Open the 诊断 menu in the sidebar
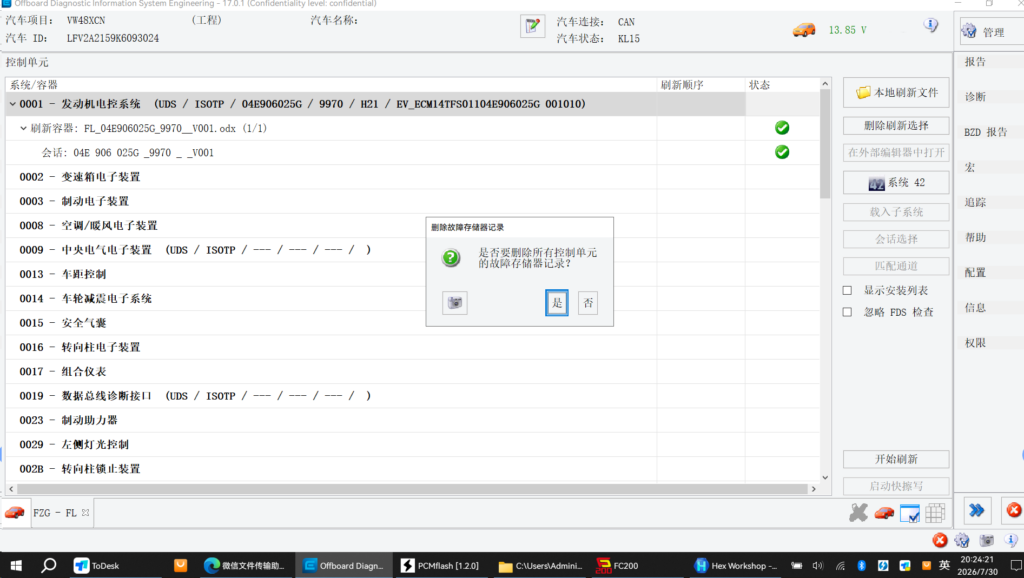 pyautogui.click(x=975, y=97)
